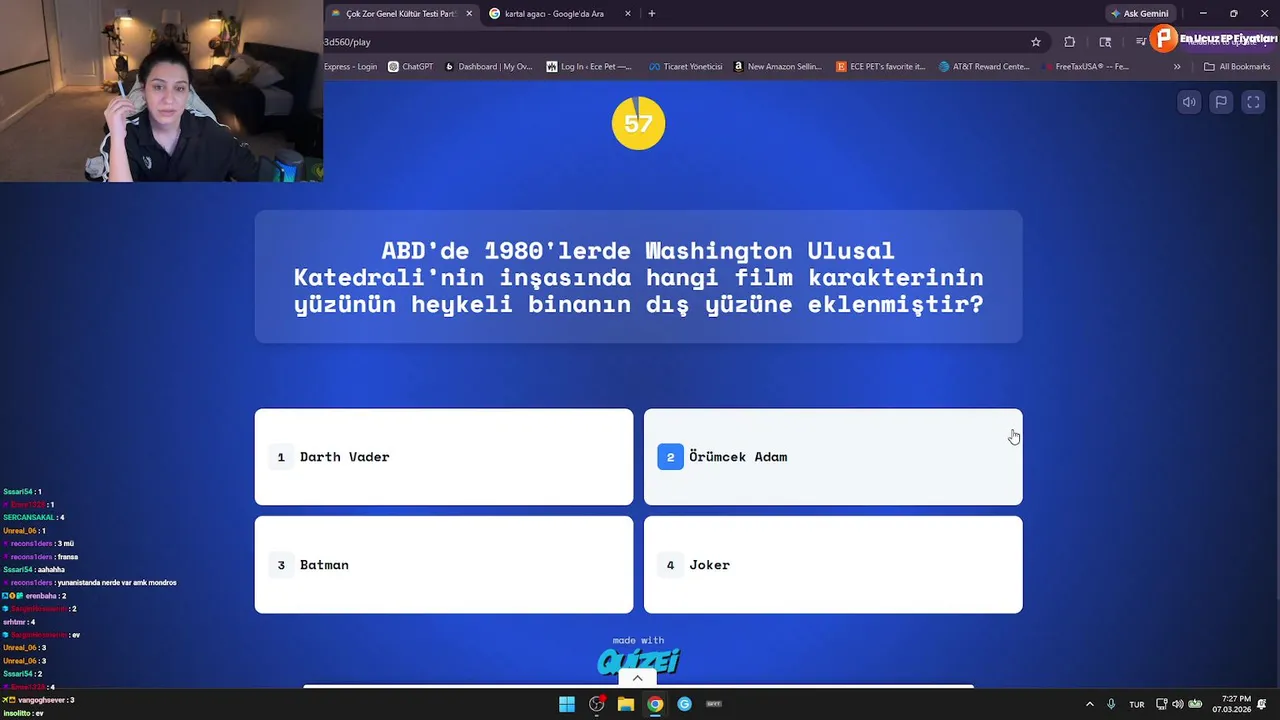1280x720 pixels.
Task: Open AT&T Reward Cente... bookmark
Action: pyautogui.click(x=984, y=67)
